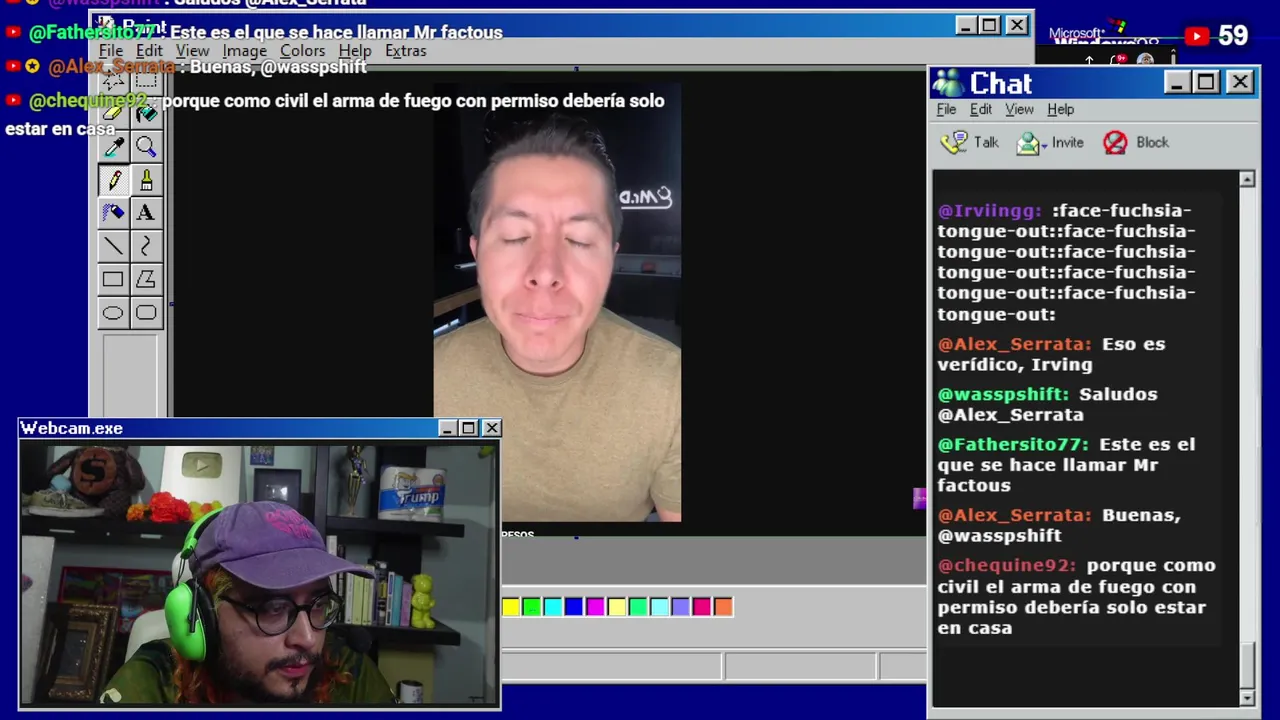Viewport: 1280px width, 720px height.
Task: Click Chat scrollbar down arrow
Action: pyautogui.click(x=1247, y=697)
